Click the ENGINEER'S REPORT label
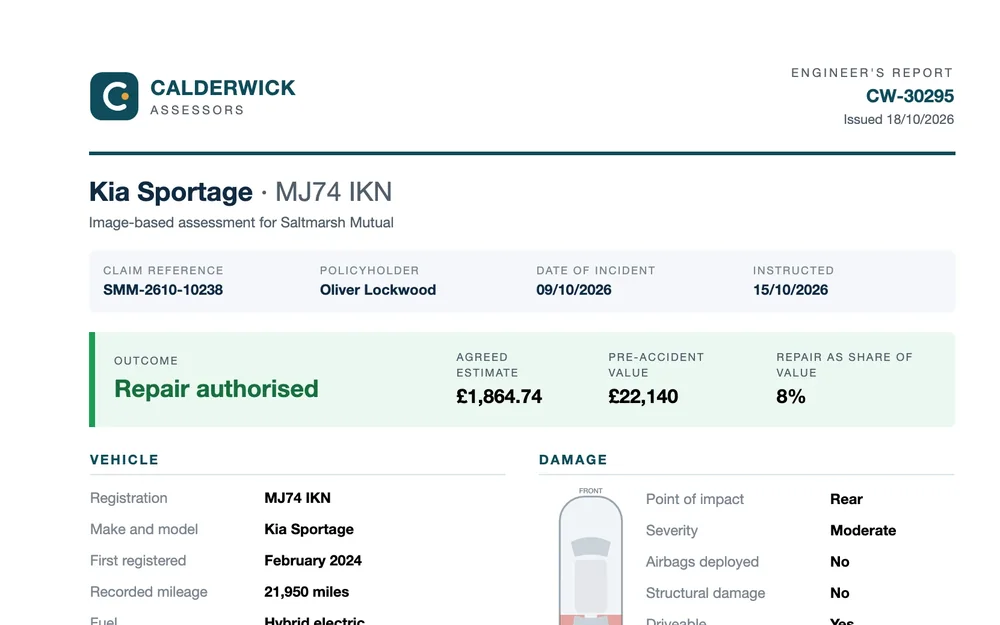This screenshot has width=1000, height=625. pos(872,73)
